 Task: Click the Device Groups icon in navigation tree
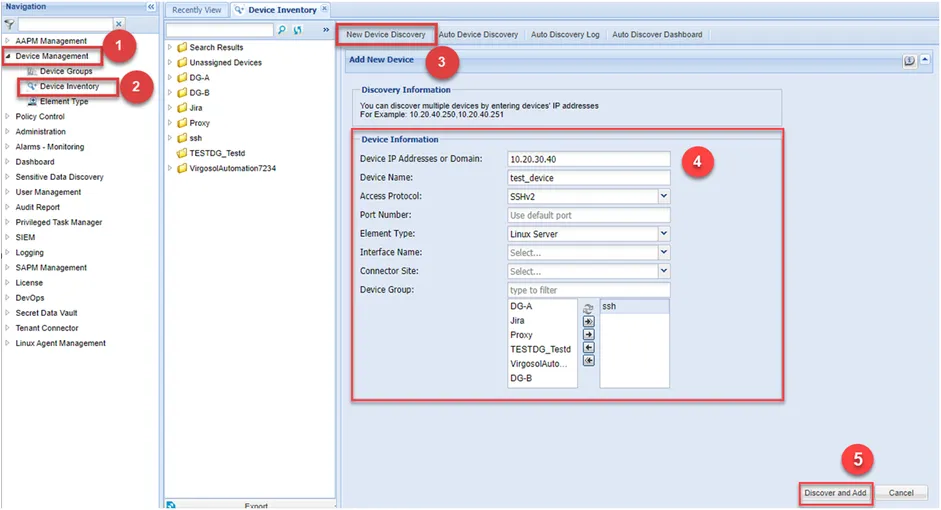(x=32, y=71)
